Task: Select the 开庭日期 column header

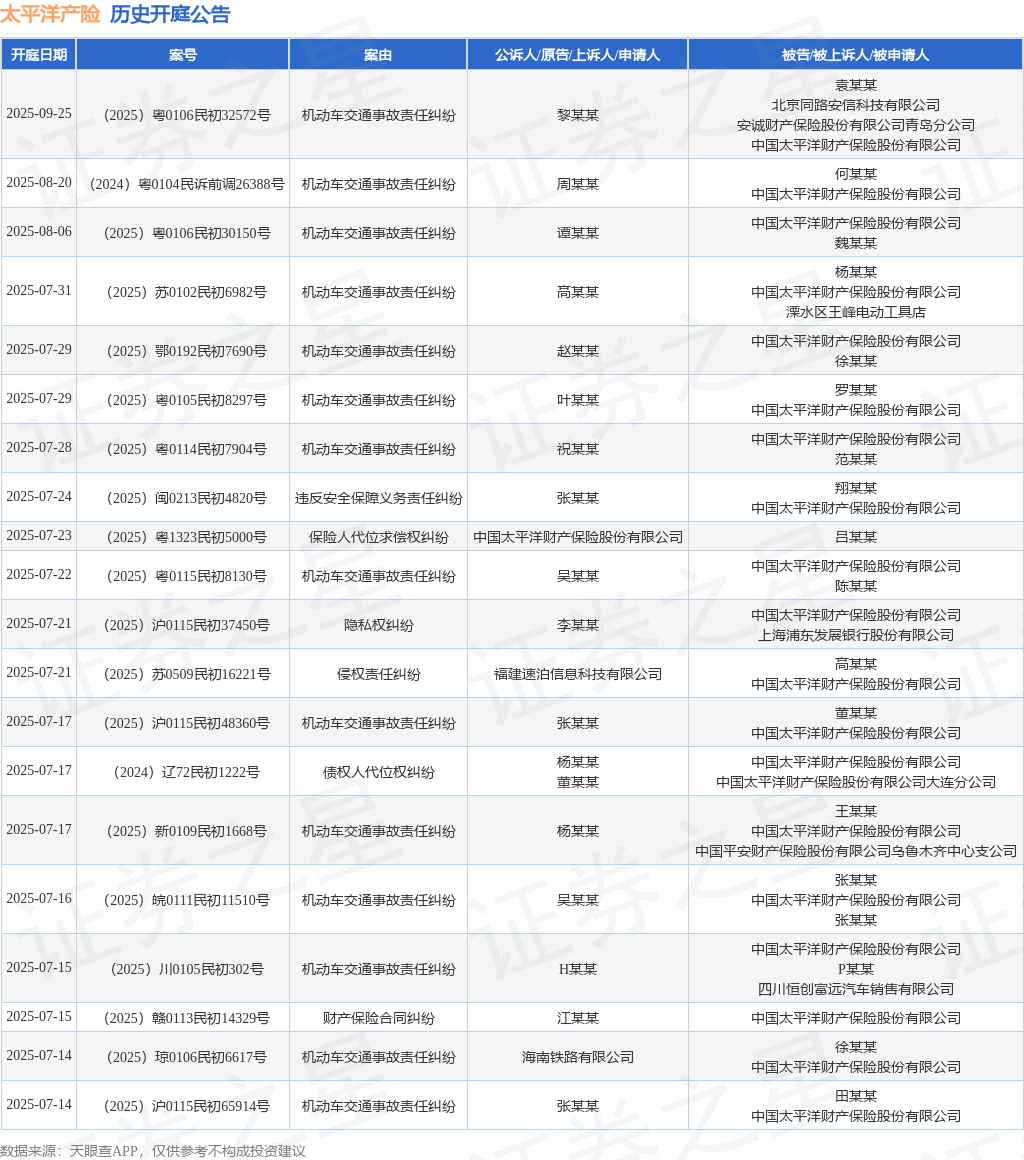Action: 38,55
